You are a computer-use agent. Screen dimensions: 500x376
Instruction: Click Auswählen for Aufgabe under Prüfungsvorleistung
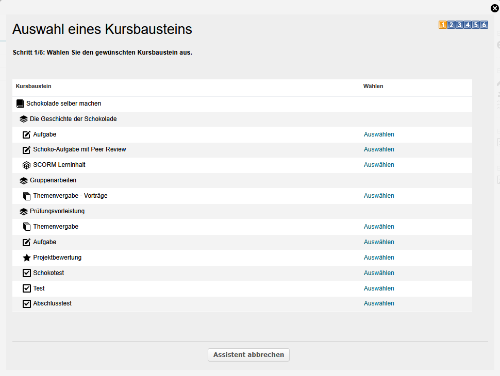tap(379, 242)
